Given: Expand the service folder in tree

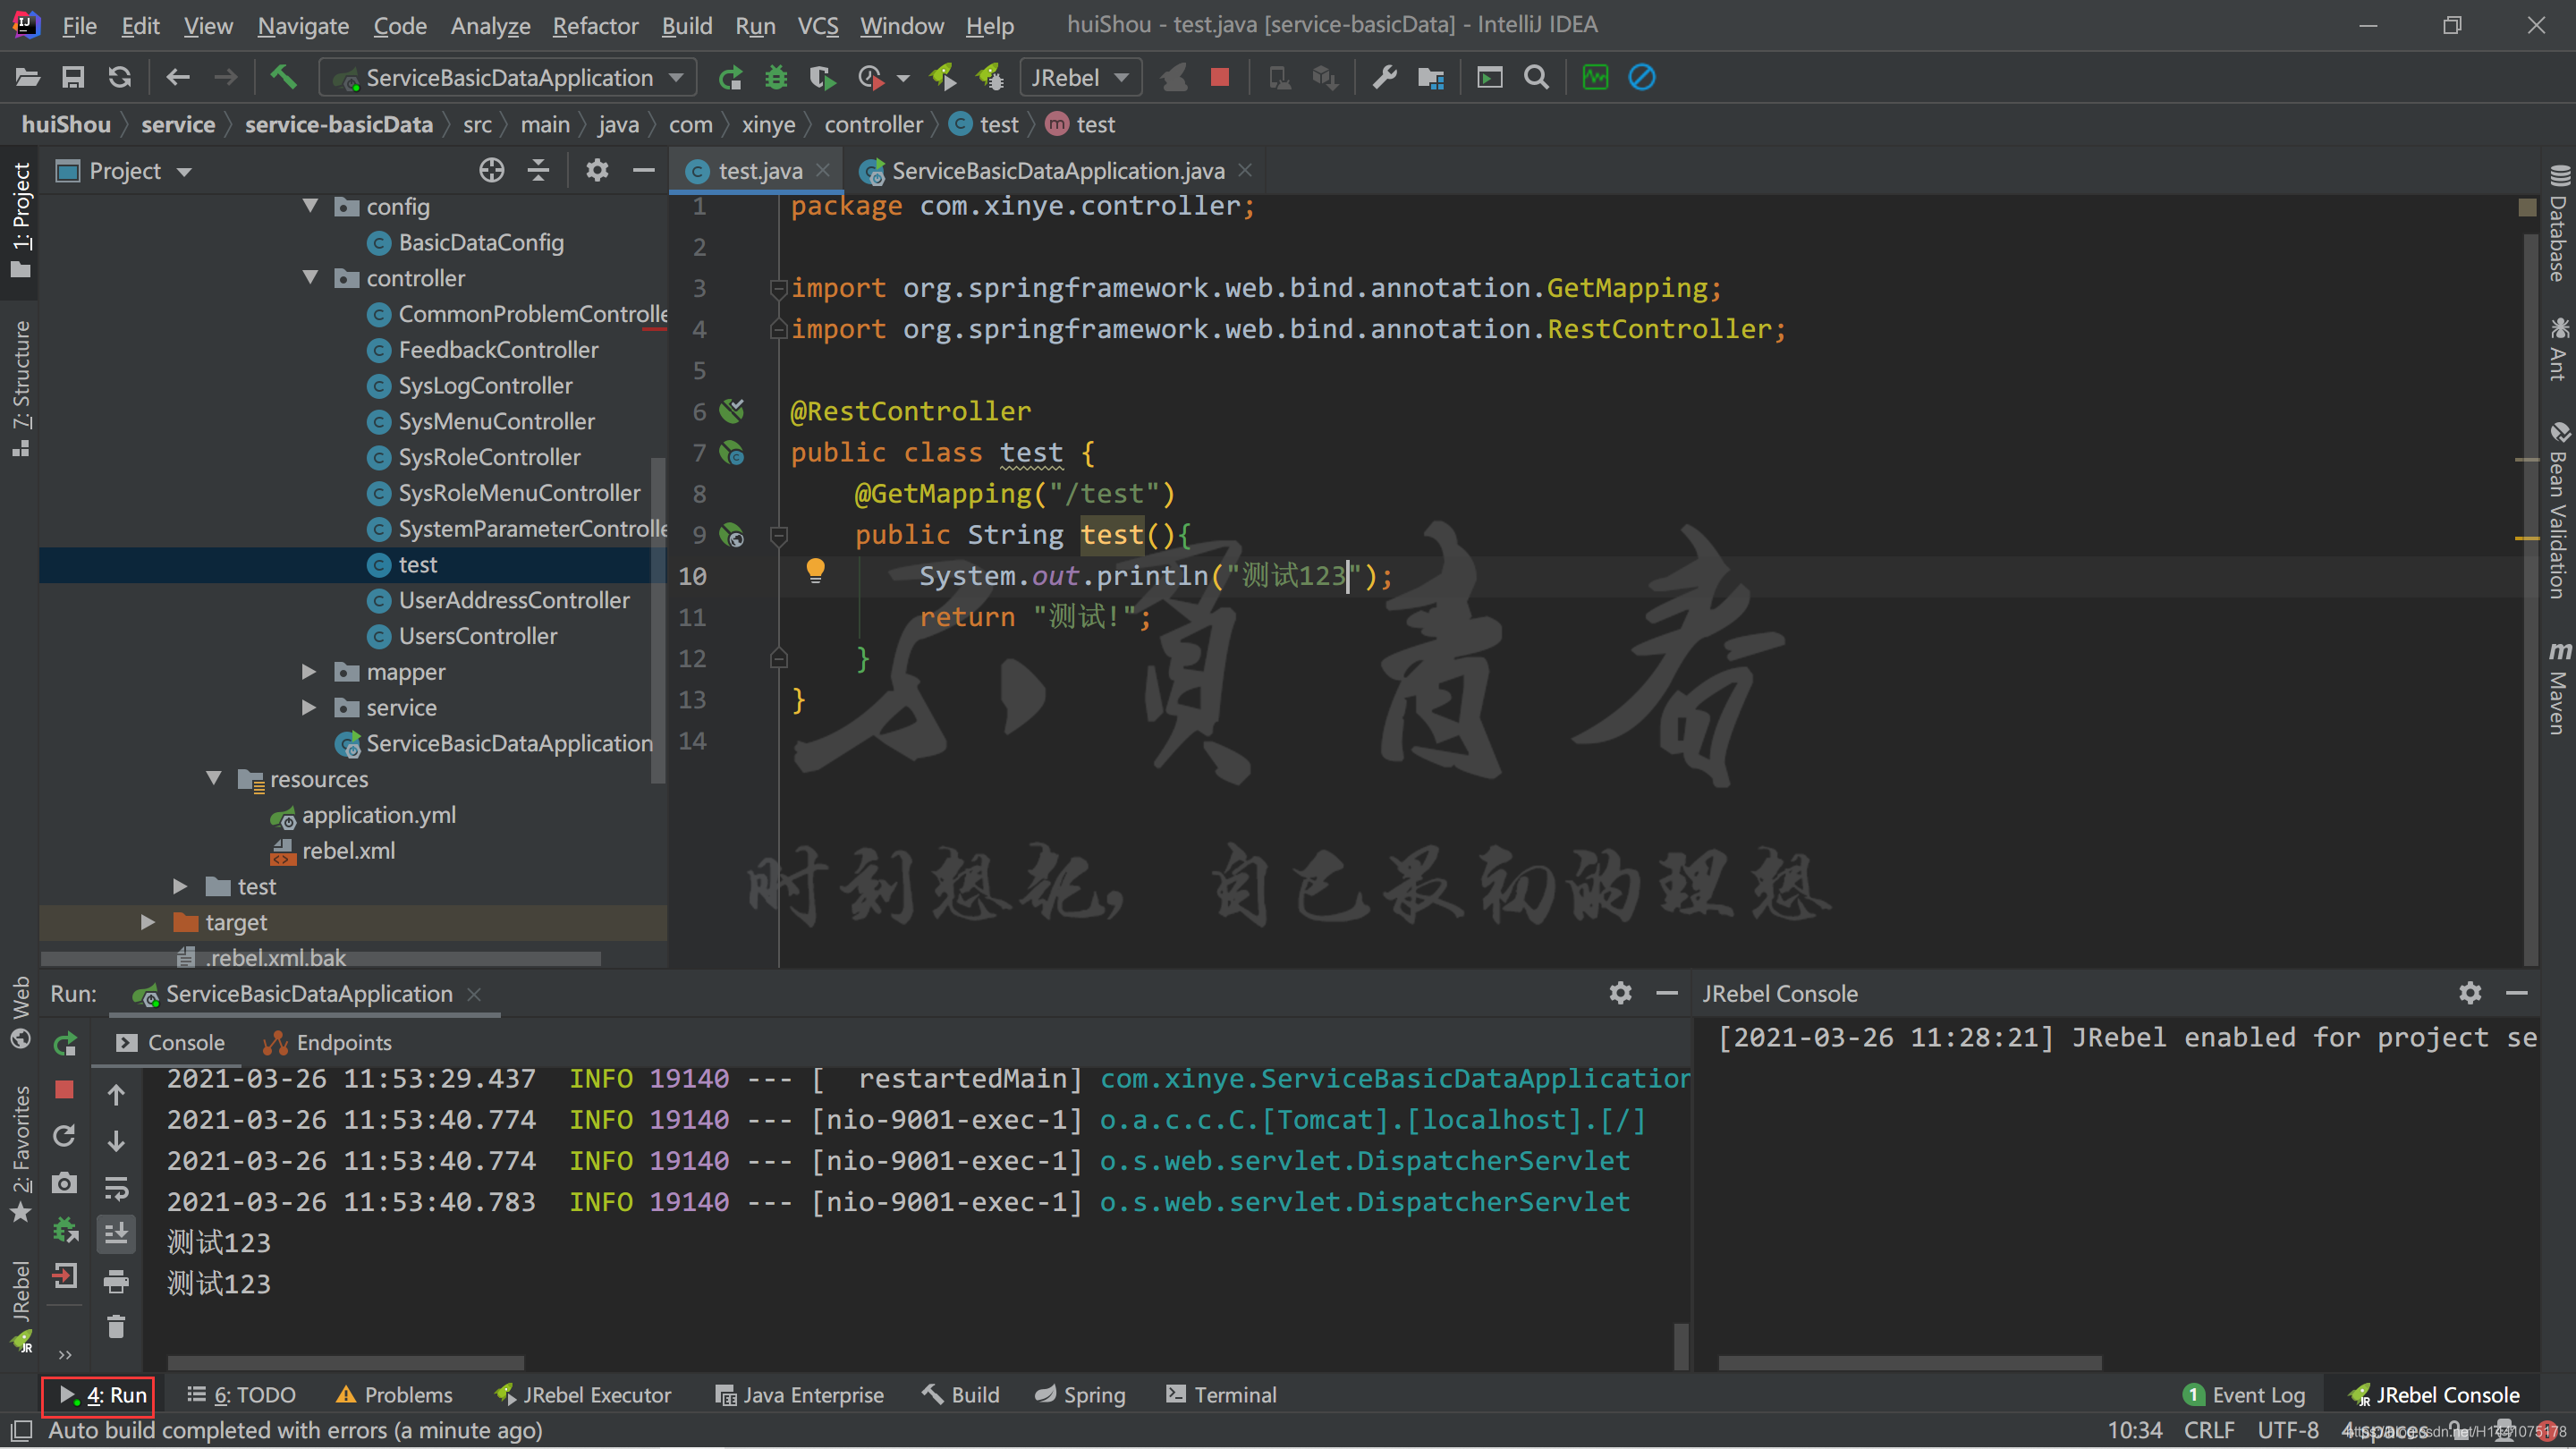Looking at the screenshot, I should (x=310, y=708).
